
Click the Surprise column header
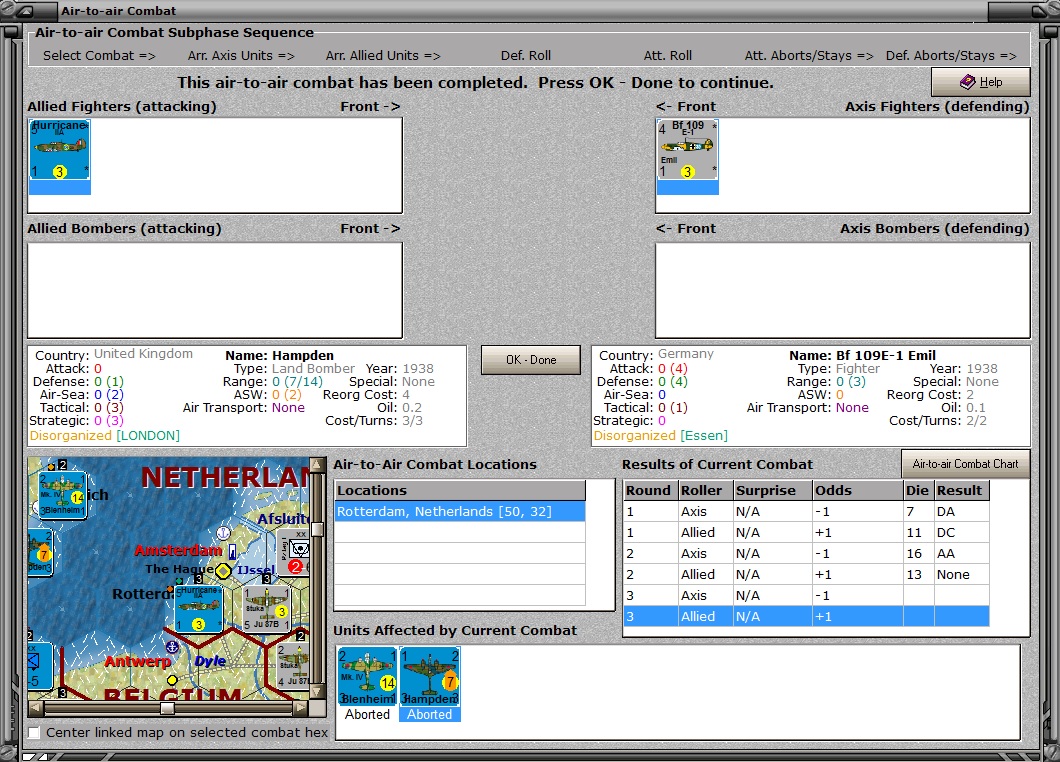coord(773,490)
